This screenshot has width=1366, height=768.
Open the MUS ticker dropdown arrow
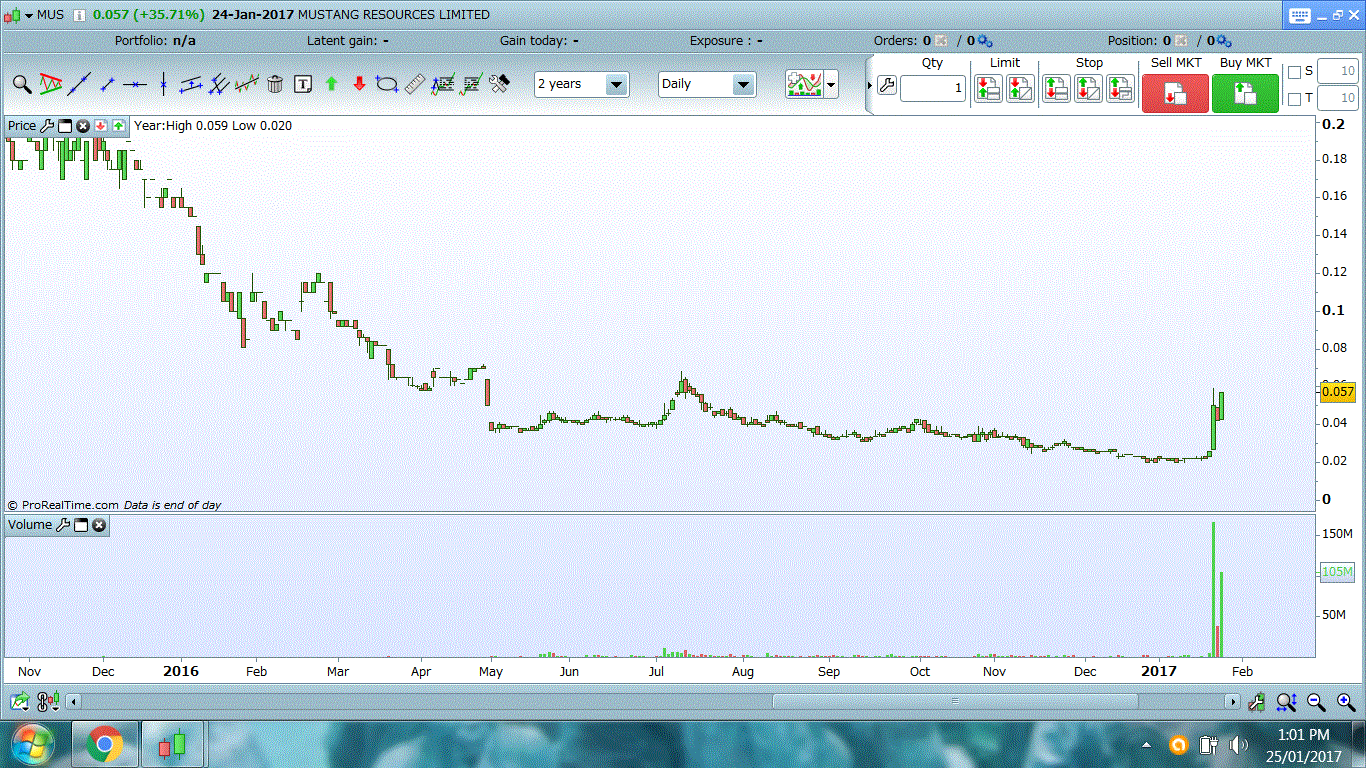(29, 15)
